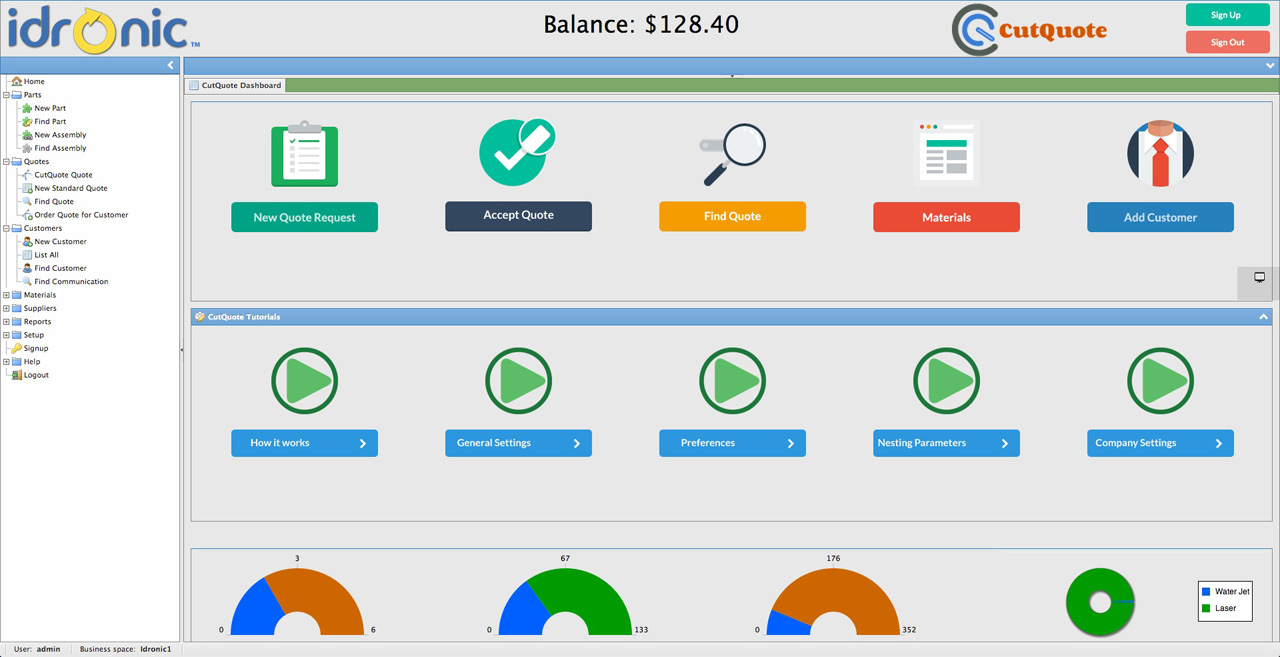Collapse the Customers tree node
This screenshot has width=1280, height=657.
[6, 228]
